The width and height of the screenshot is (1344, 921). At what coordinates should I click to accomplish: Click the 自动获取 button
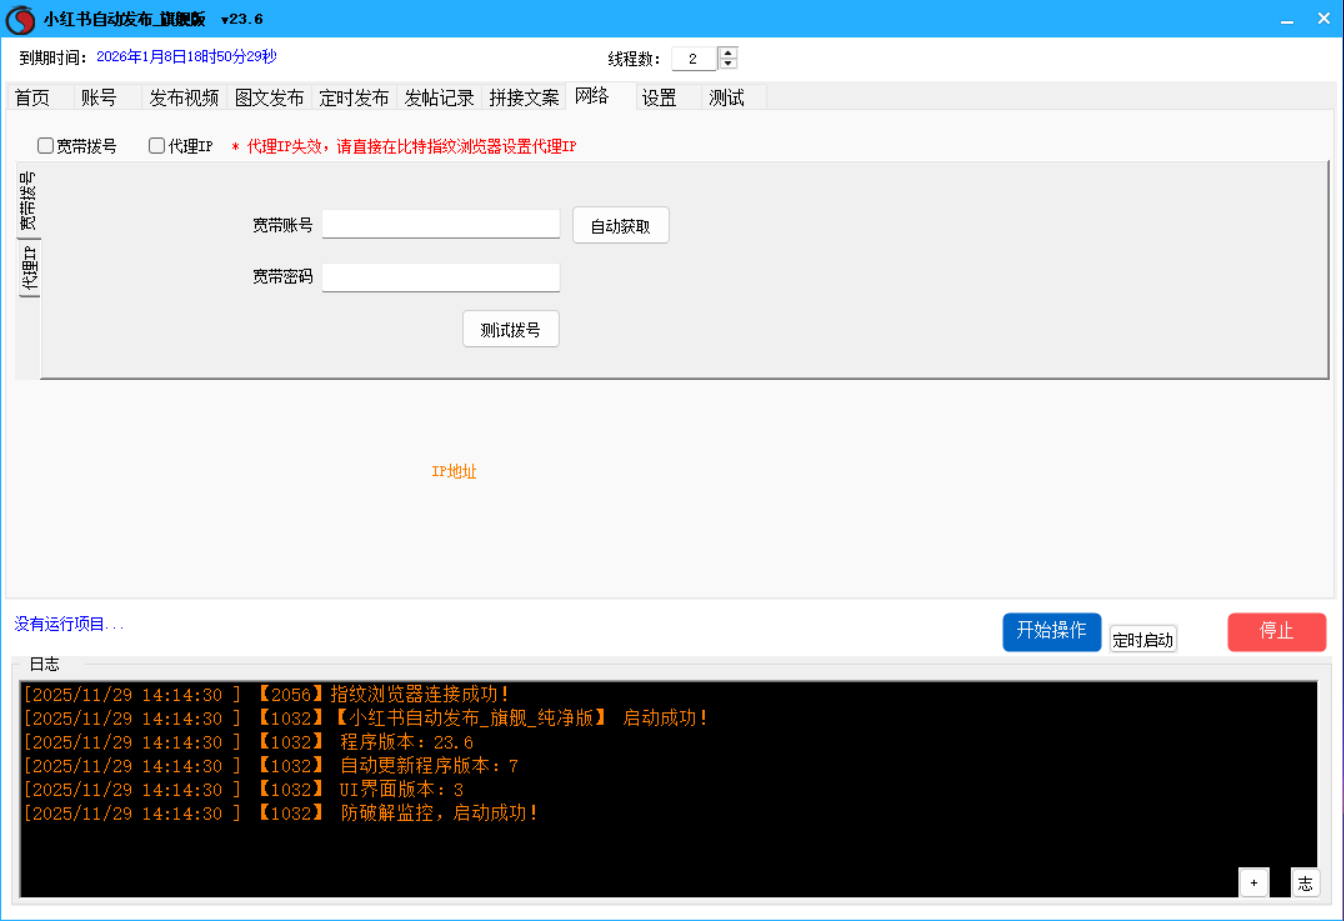[x=620, y=226]
